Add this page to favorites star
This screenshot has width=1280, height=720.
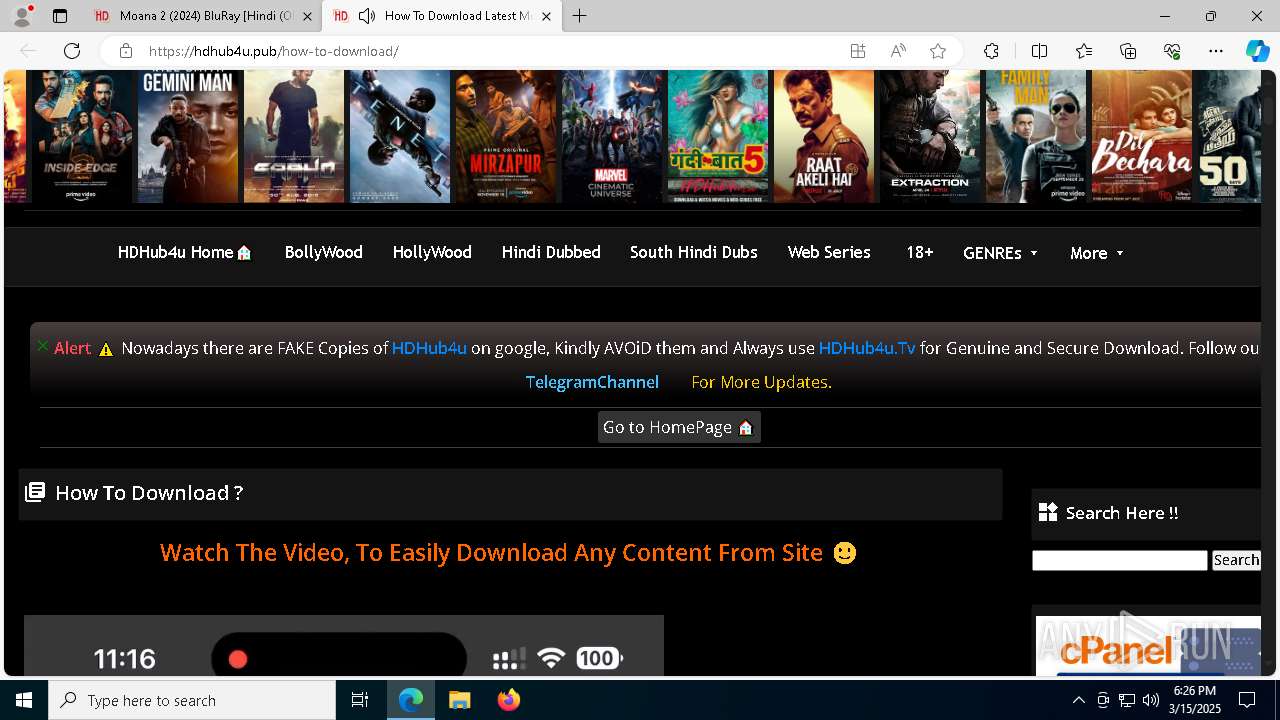[938, 51]
